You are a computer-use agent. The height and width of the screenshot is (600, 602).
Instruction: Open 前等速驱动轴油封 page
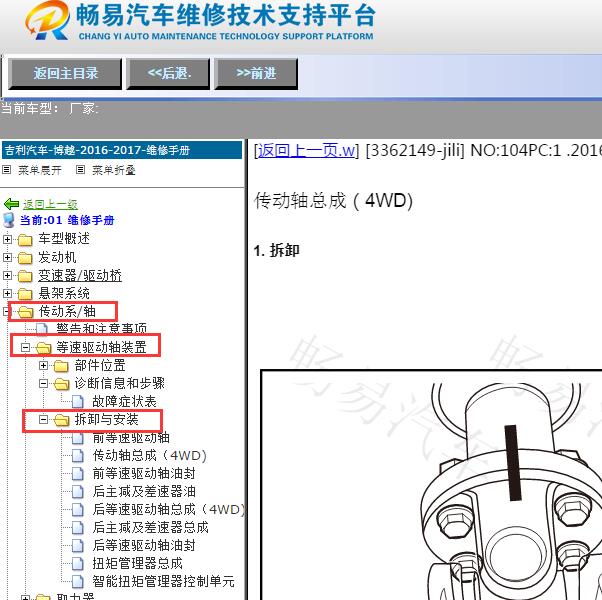click(144, 473)
